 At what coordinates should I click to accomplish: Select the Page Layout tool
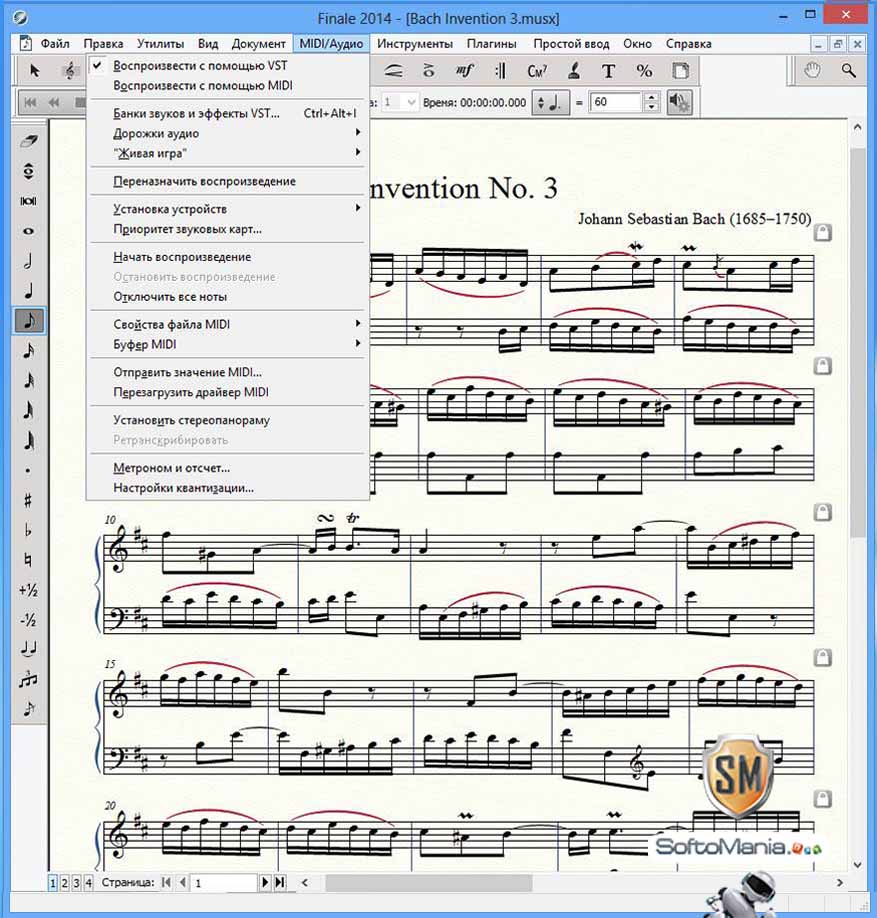point(680,71)
